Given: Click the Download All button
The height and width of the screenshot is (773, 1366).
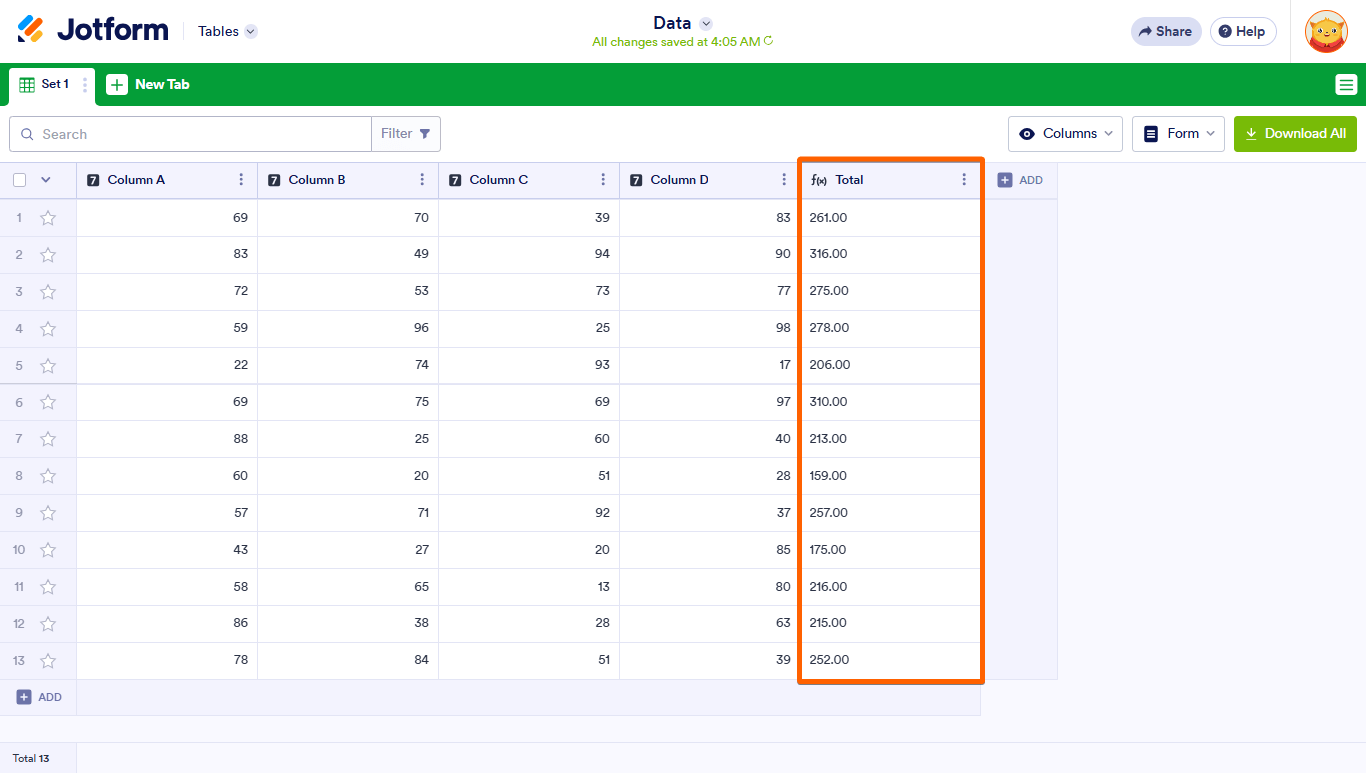Looking at the screenshot, I should [x=1295, y=134].
